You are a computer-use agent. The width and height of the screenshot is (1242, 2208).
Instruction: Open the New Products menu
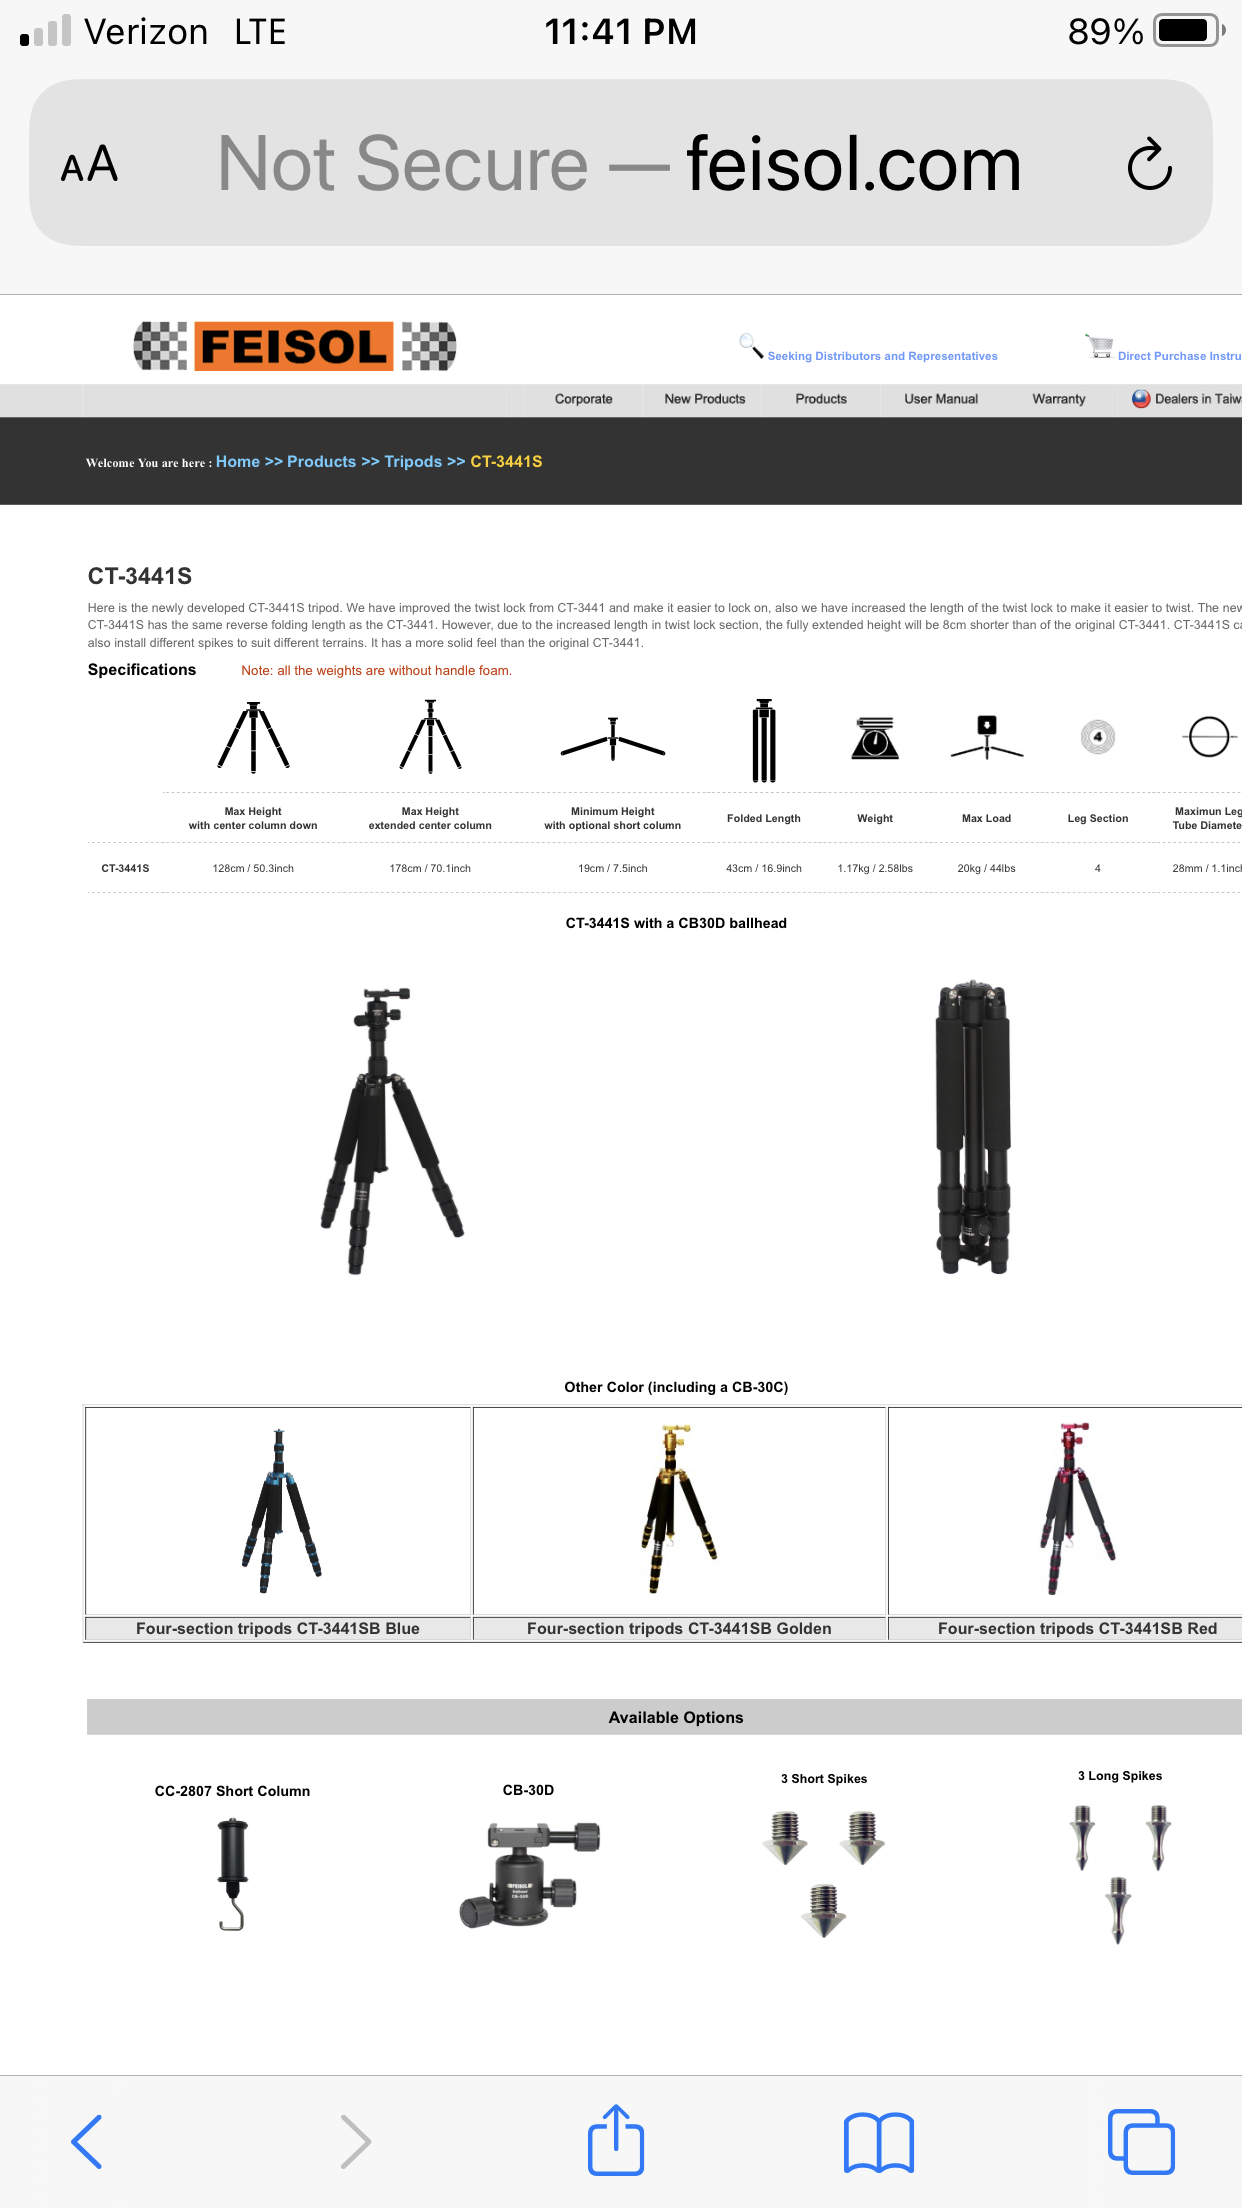click(x=705, y=399)
